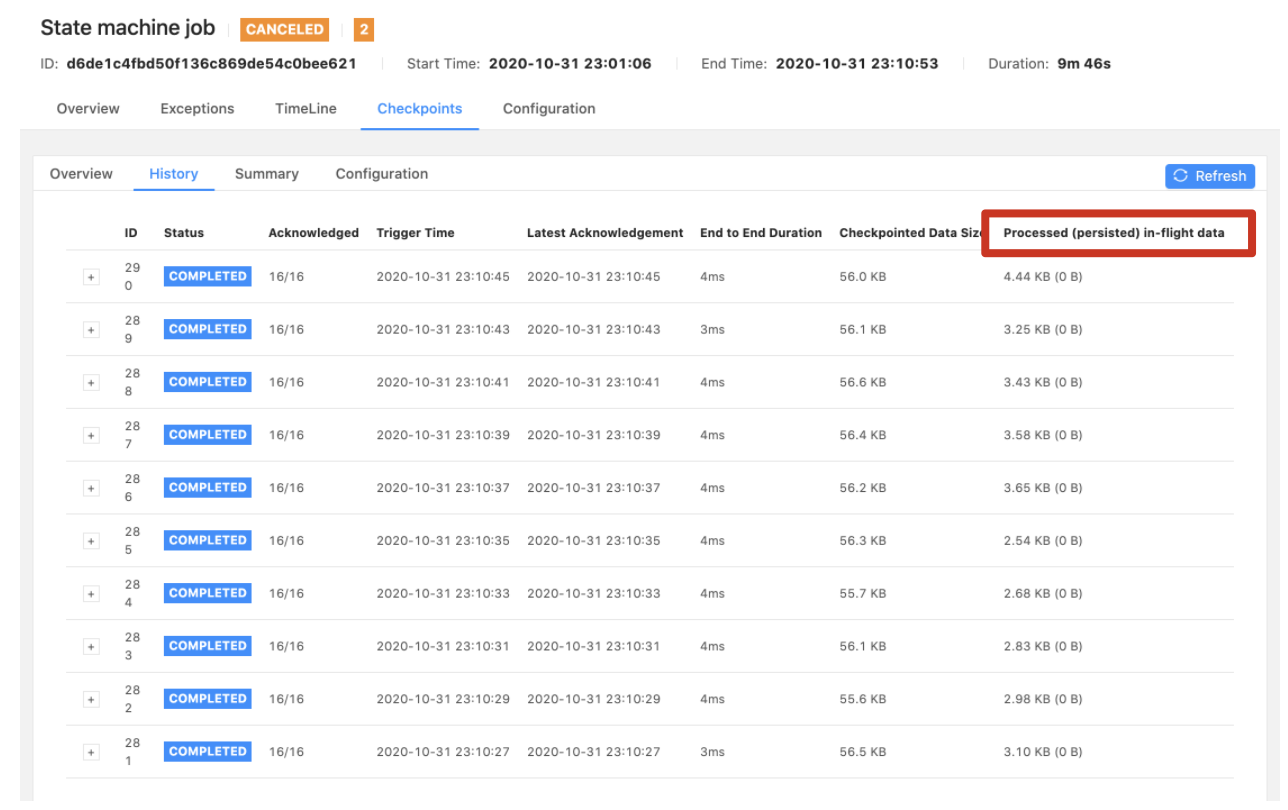This screenshot has height=810, width=1288.
Task: Click the COMPLETED badge for checkpoint 281
Action: (x=208, y=751)
